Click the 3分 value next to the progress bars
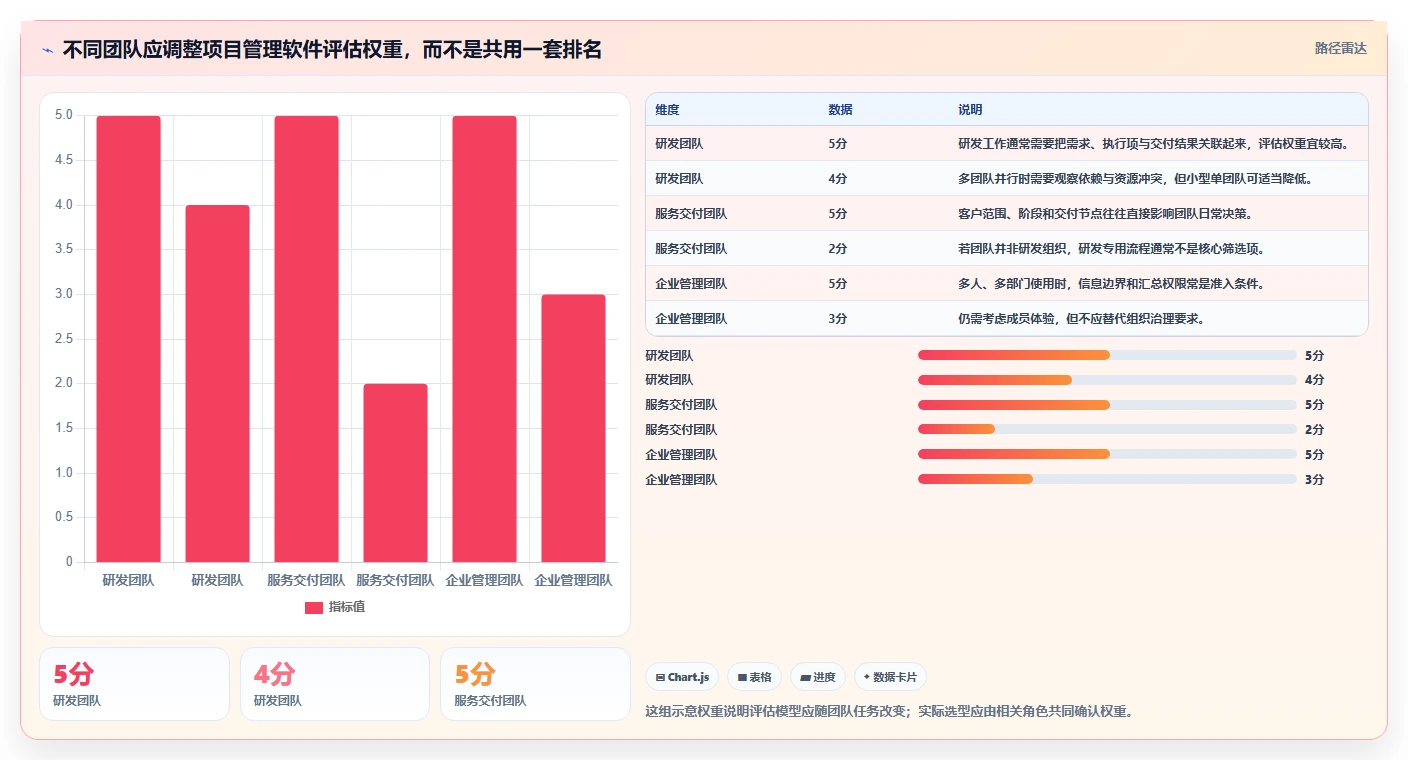Screen dimensions: 1408x760 click(x=1314, y=480)
